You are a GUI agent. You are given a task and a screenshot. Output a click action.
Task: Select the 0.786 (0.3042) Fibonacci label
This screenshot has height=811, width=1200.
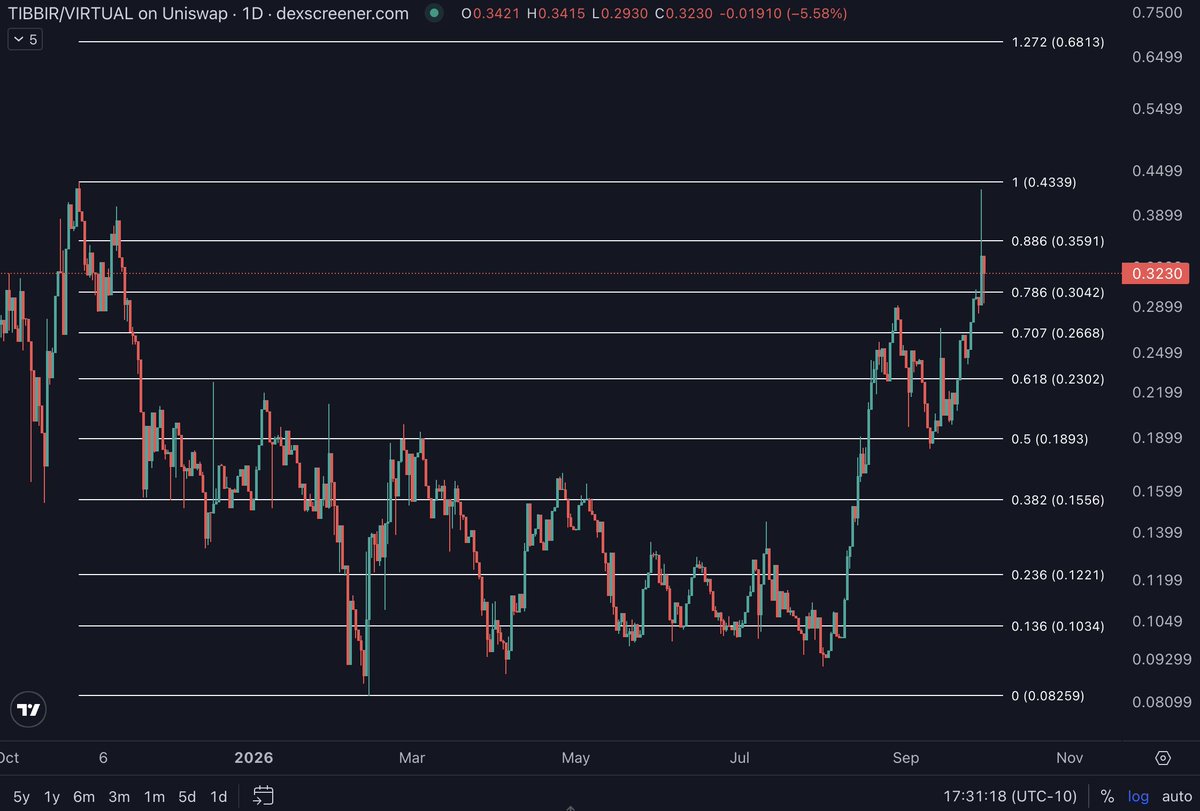point(1058,293)
